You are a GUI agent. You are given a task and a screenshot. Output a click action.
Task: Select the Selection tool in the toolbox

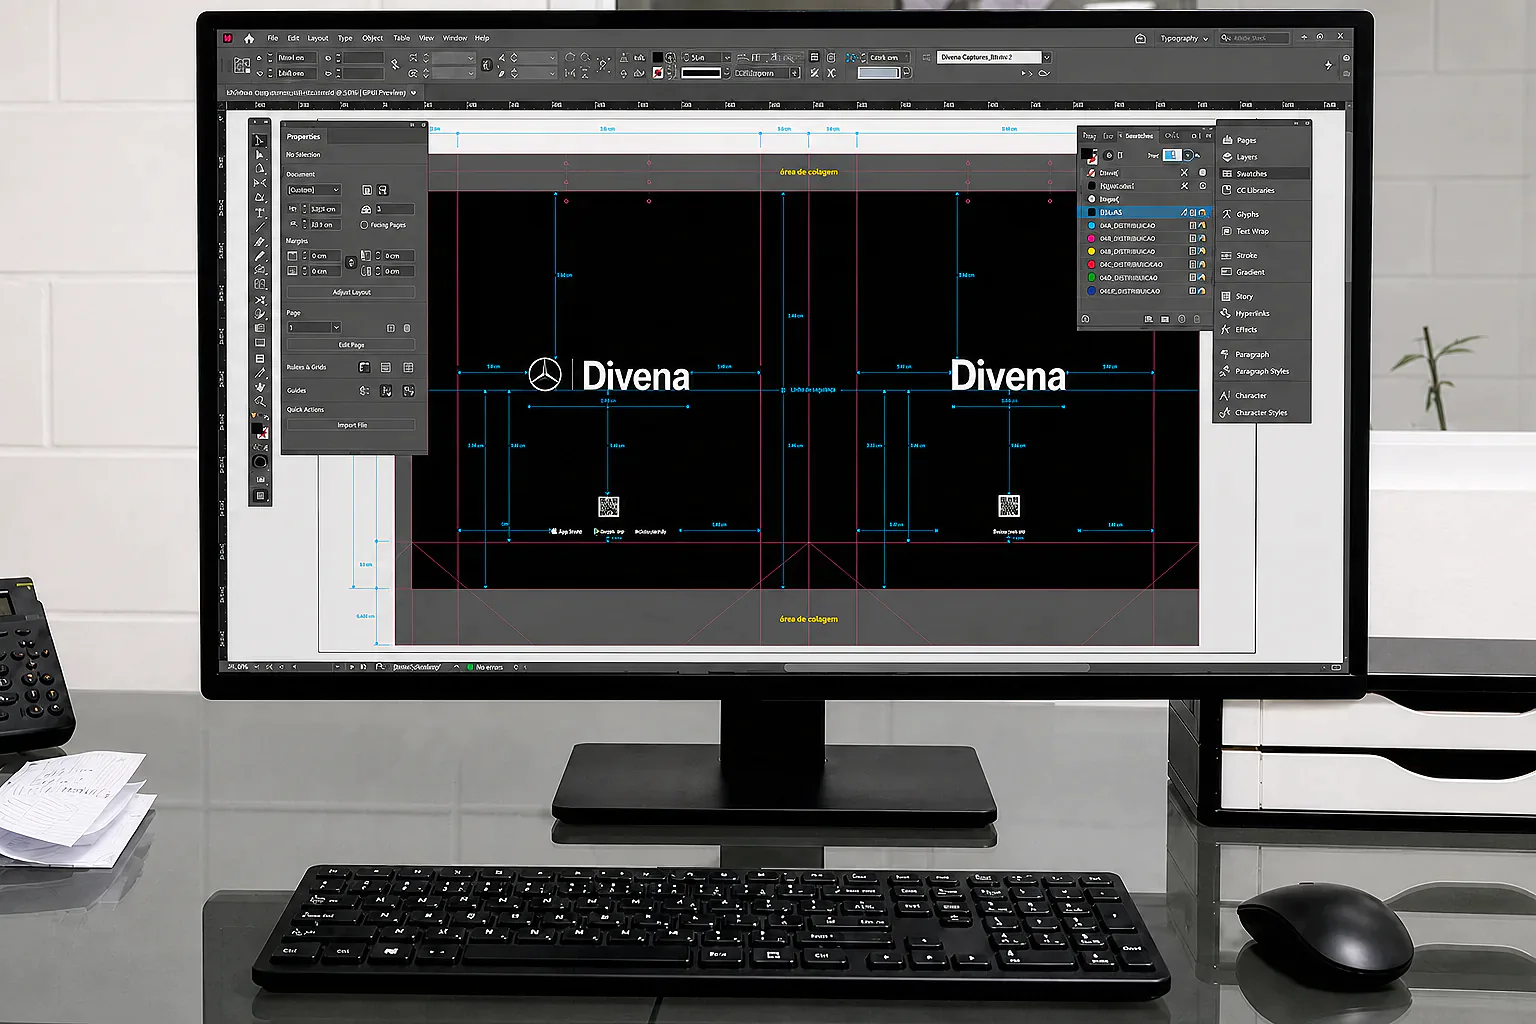259,141
